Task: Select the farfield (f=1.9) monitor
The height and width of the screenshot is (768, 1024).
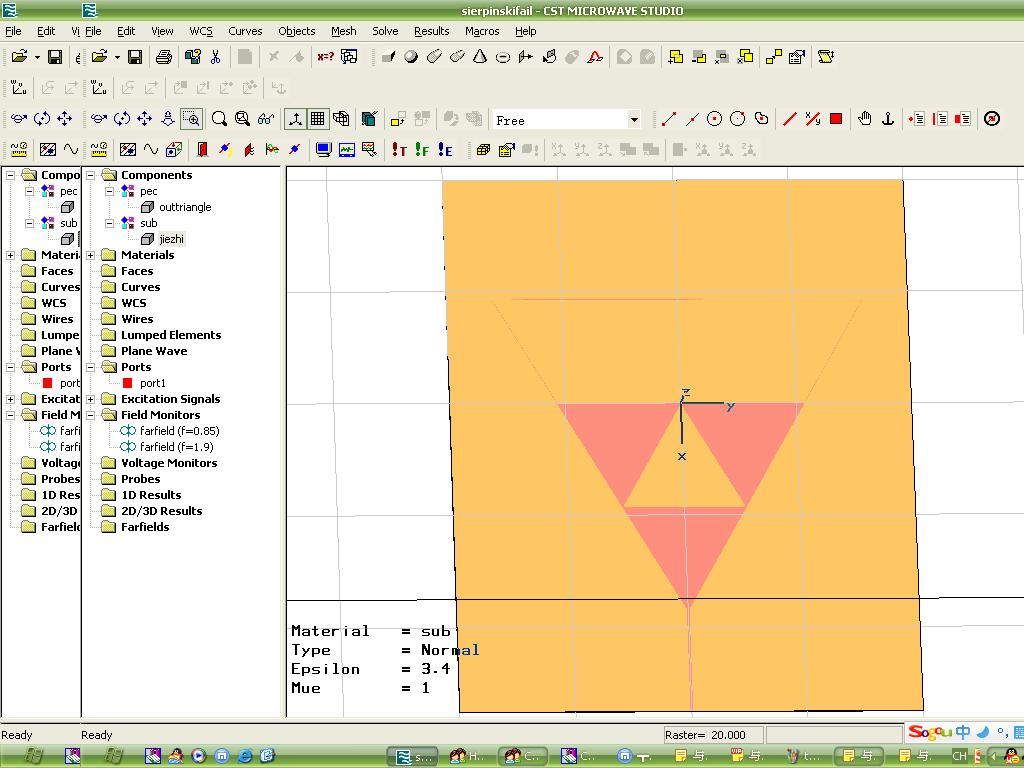Action: point(176,447)
